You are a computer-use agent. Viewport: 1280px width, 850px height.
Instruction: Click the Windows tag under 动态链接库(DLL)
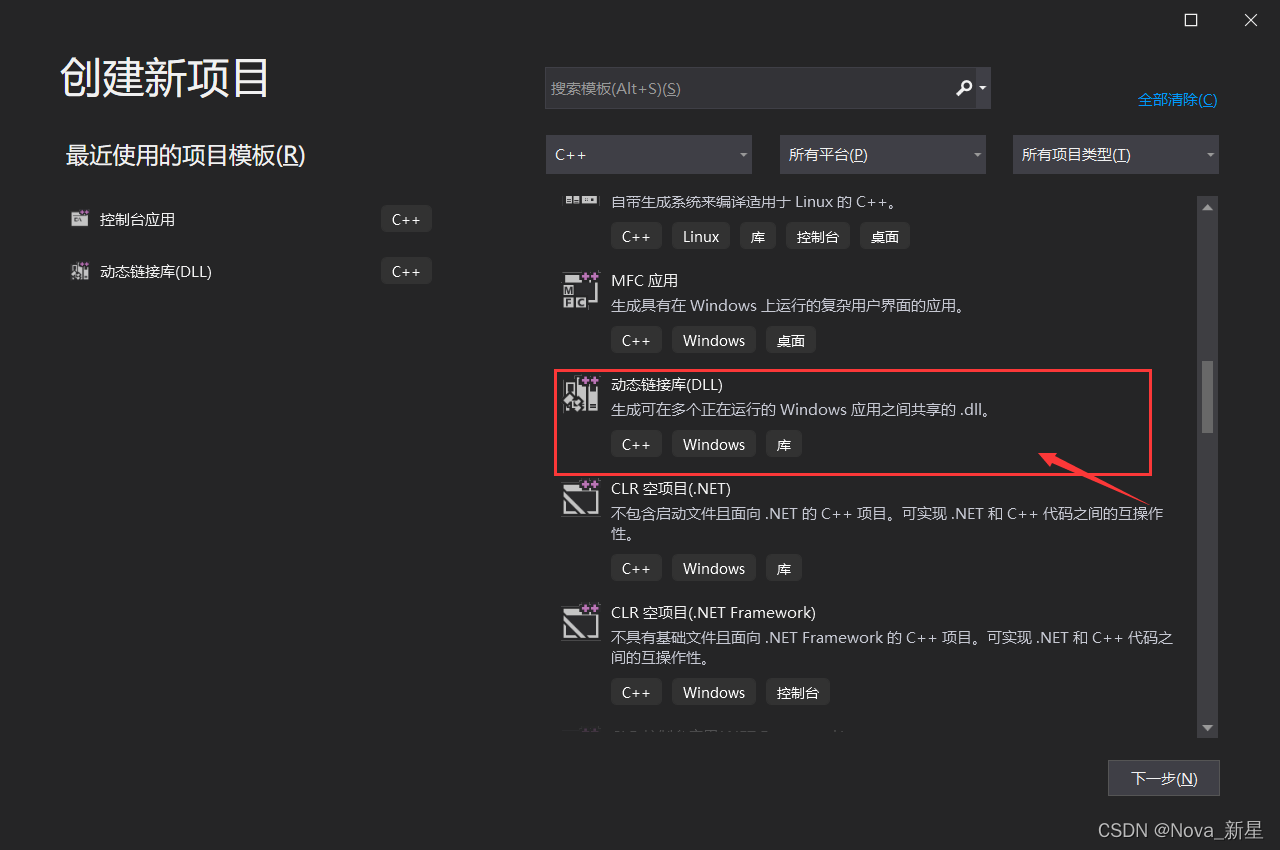point(714,445)
